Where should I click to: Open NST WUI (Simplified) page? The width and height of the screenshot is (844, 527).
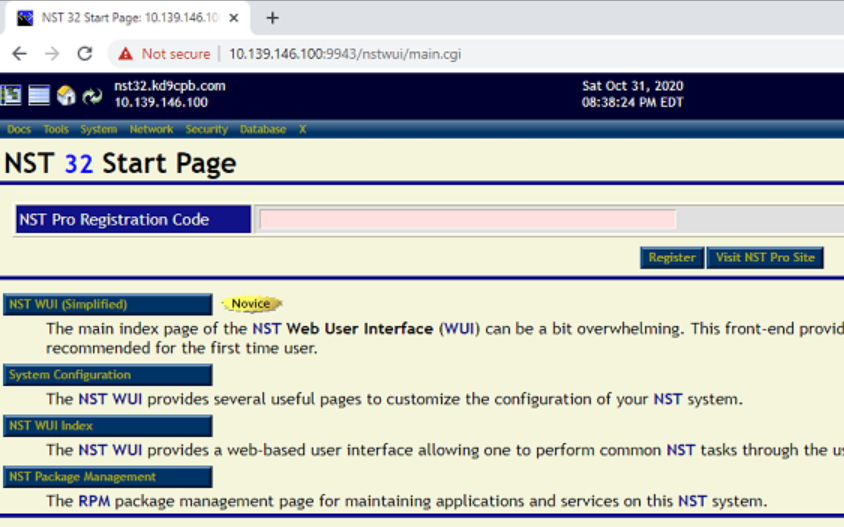[x=108, y=304]
